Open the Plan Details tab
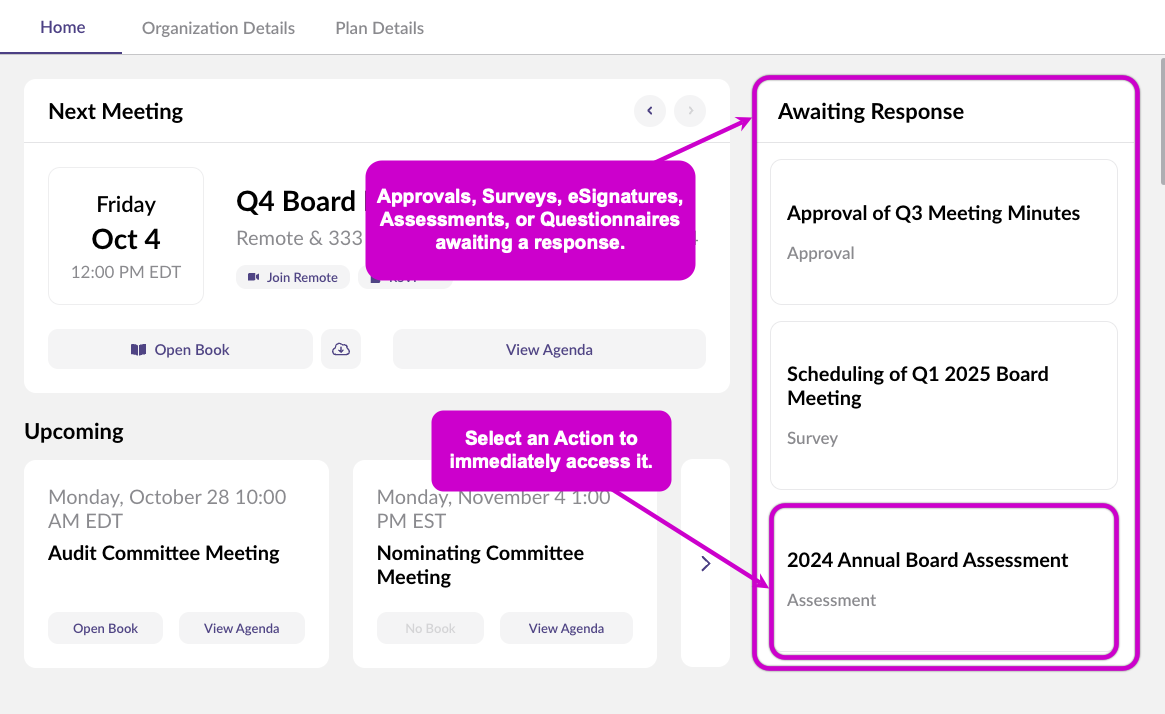This screenshot has height=714, width=1165. 380,28
